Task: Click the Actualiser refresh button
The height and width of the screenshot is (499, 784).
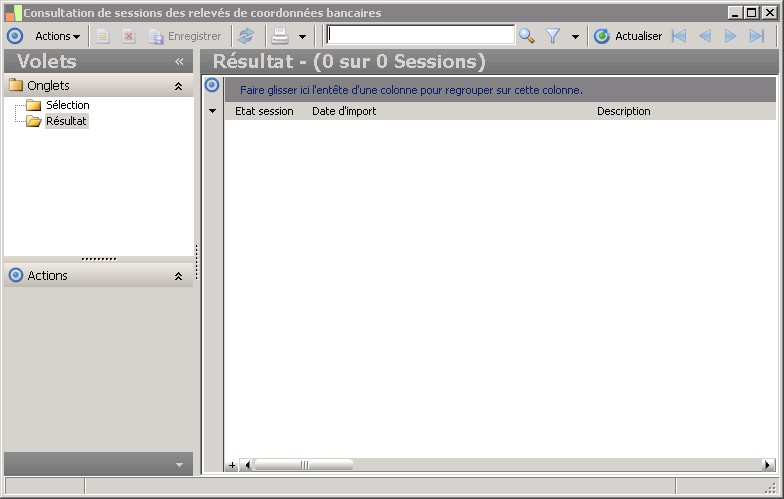Action: (x=628, y=36)
